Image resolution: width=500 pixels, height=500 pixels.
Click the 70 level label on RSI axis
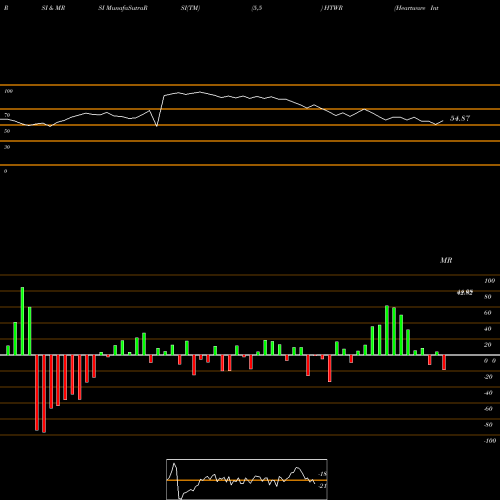pyautogui.click(x=7, y=115)
